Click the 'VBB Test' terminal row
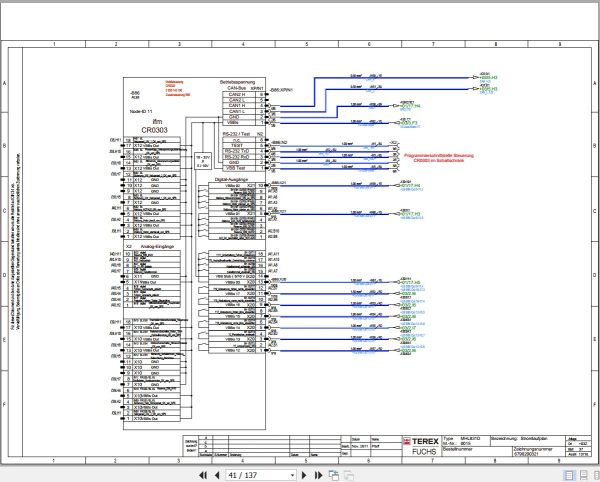The width and height of the screenshot is (600, 482). (243, 168)
